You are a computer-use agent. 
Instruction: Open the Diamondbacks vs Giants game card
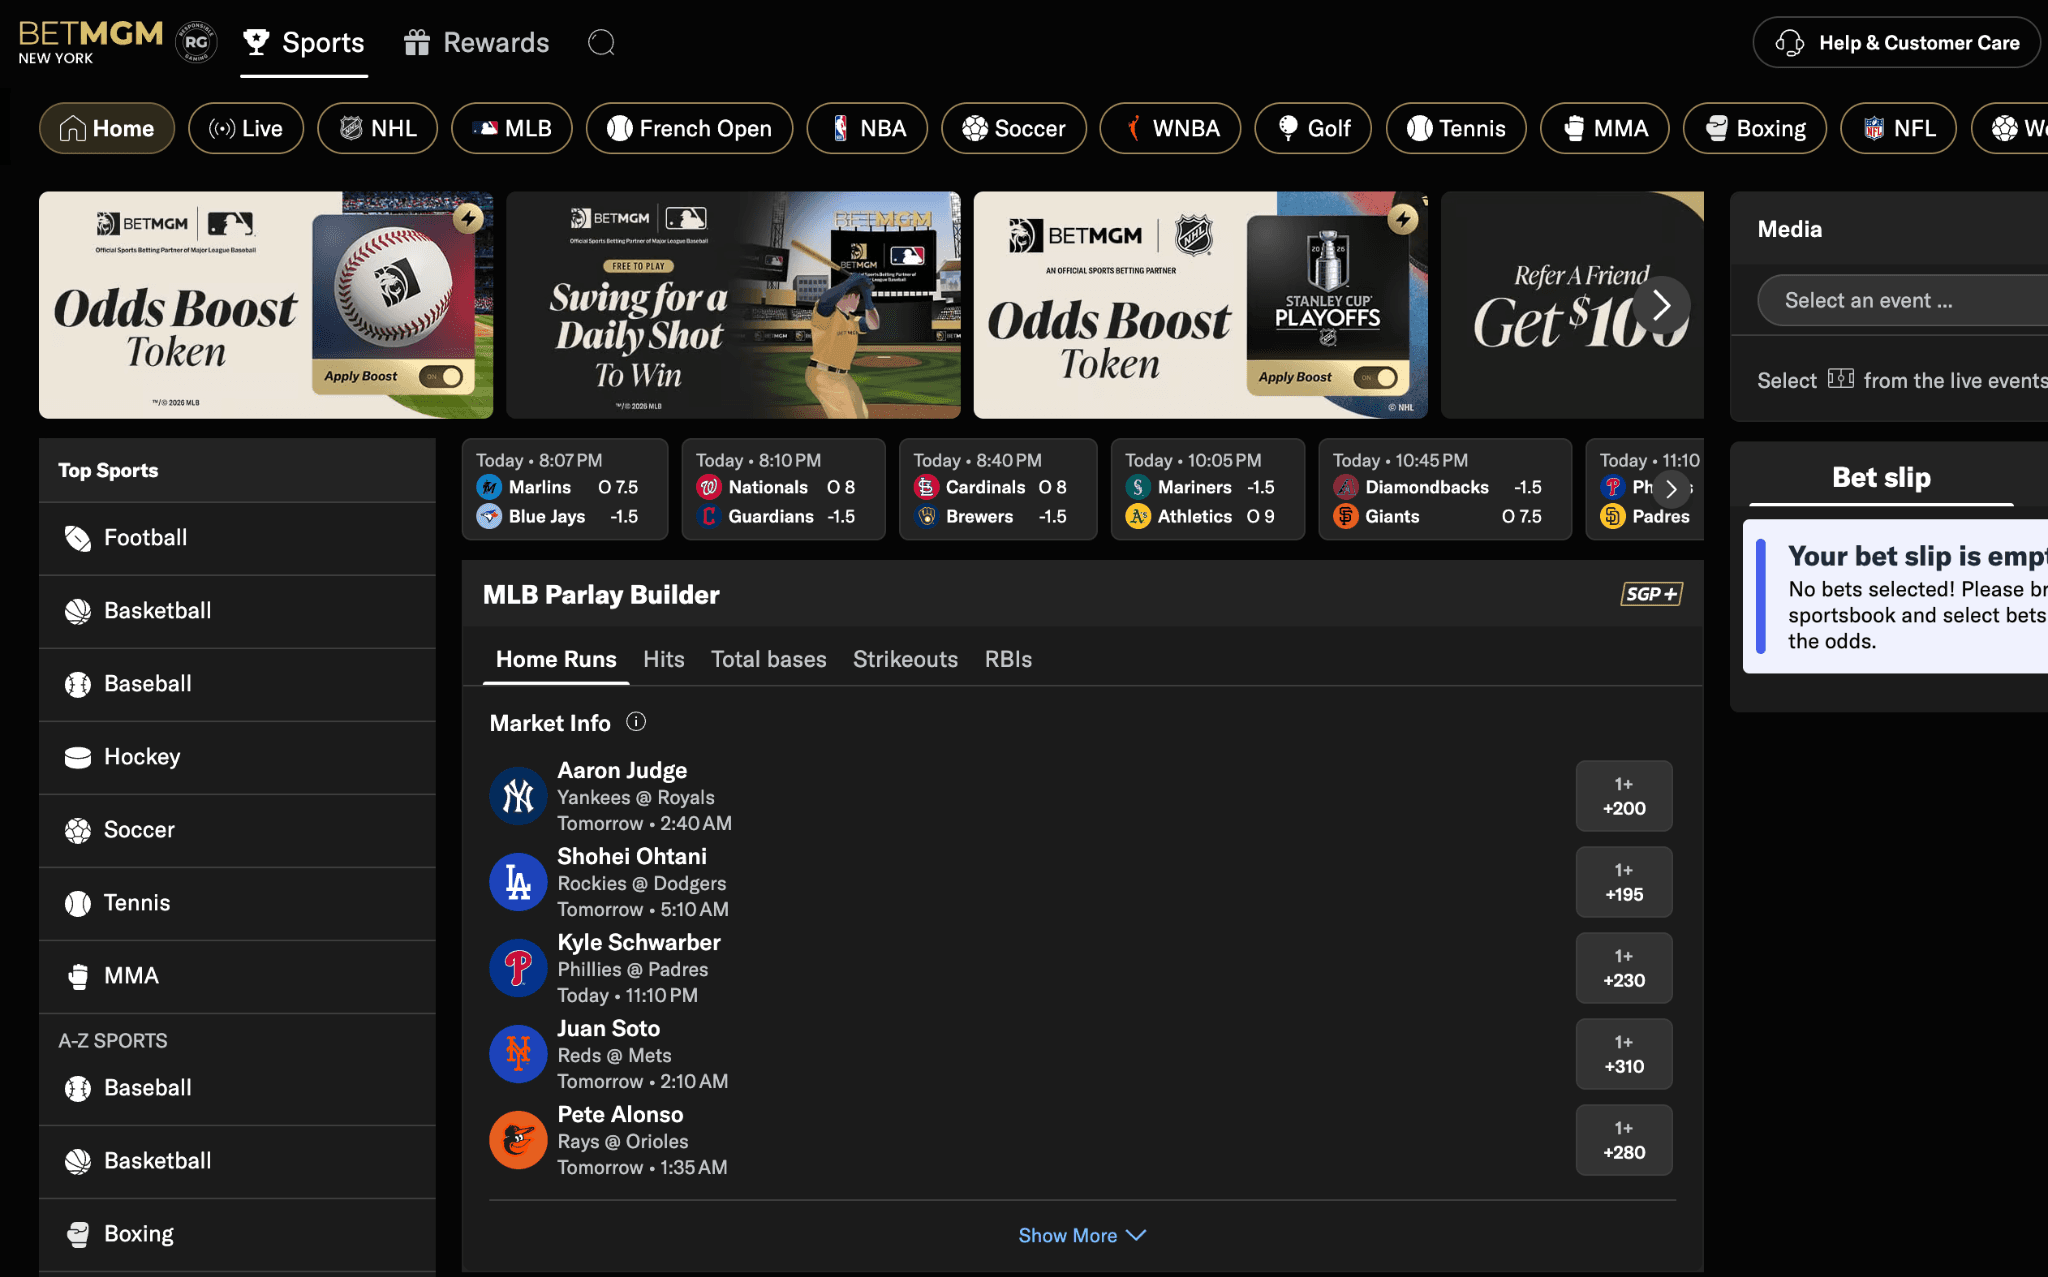pos(1445,489)
